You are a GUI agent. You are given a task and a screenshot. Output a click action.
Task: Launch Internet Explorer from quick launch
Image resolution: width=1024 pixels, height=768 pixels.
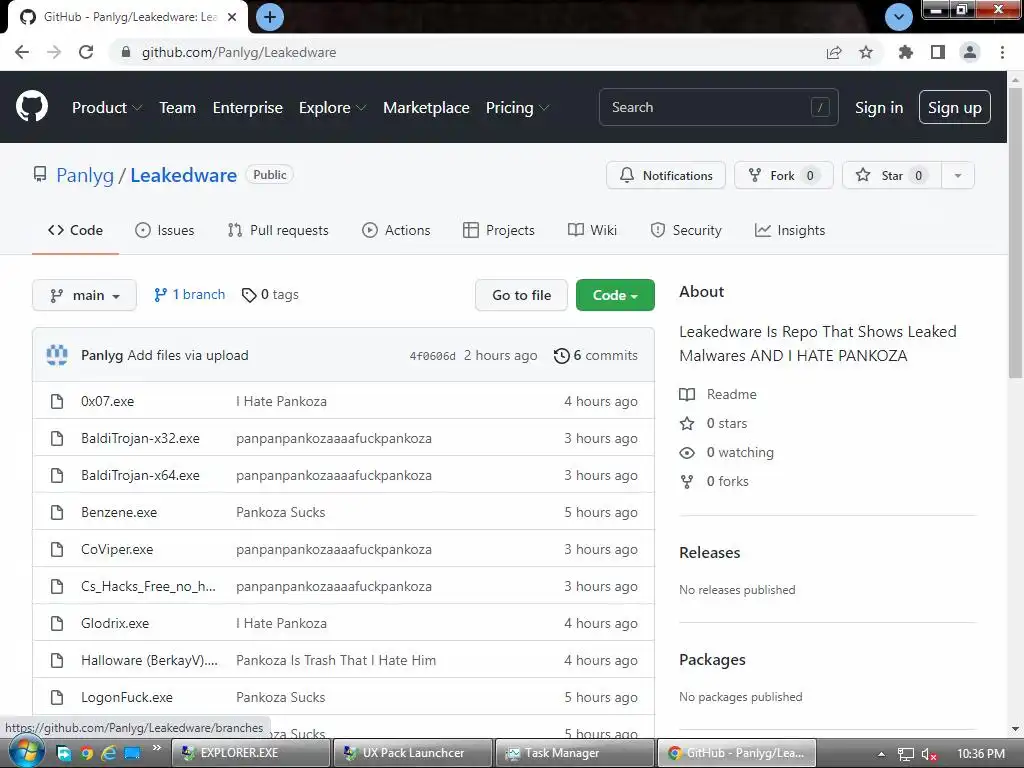[x=108, y=753]
